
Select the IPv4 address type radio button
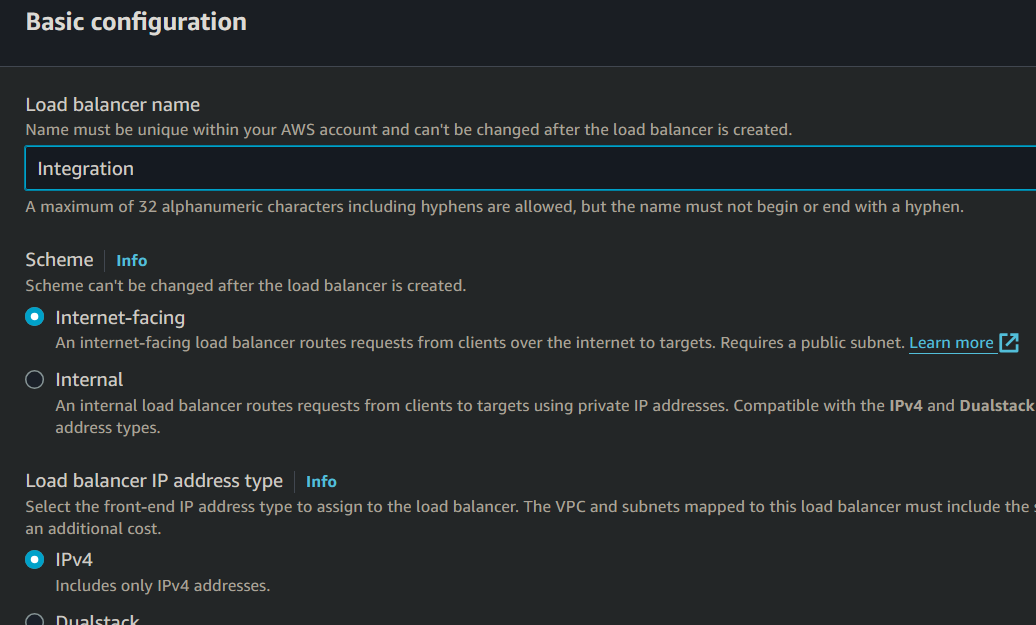click(35, 560)
